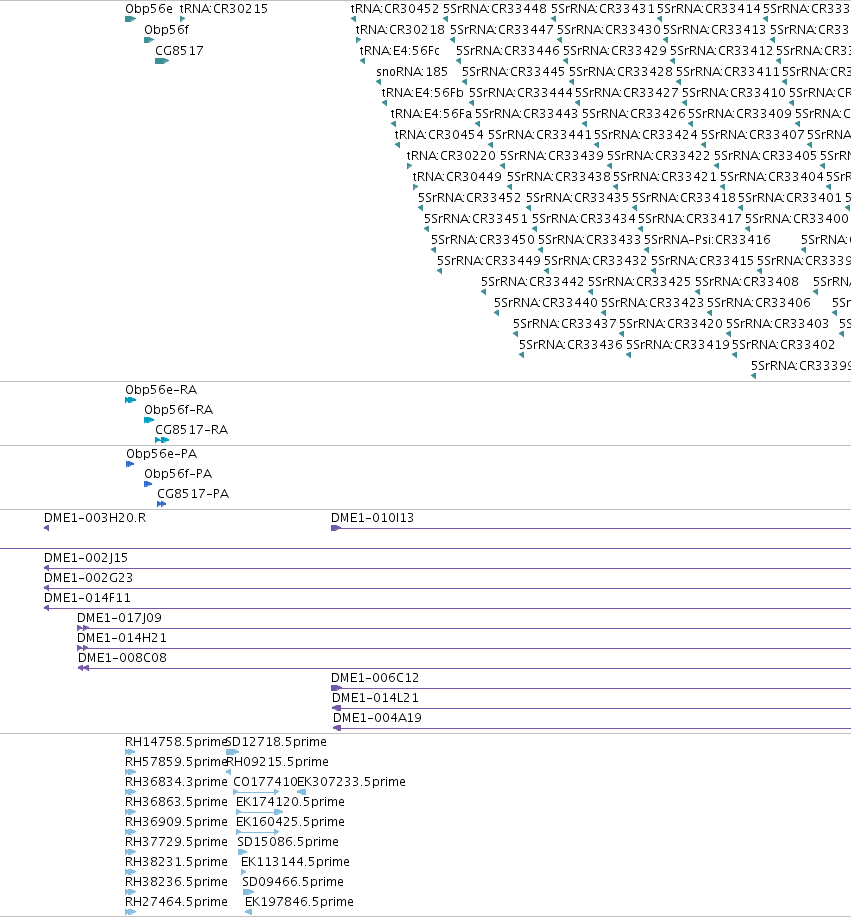Click the RH14758.5prime EST glyph
The width and height of the screenshot is (851, 917).
click(x=130, y=752)
